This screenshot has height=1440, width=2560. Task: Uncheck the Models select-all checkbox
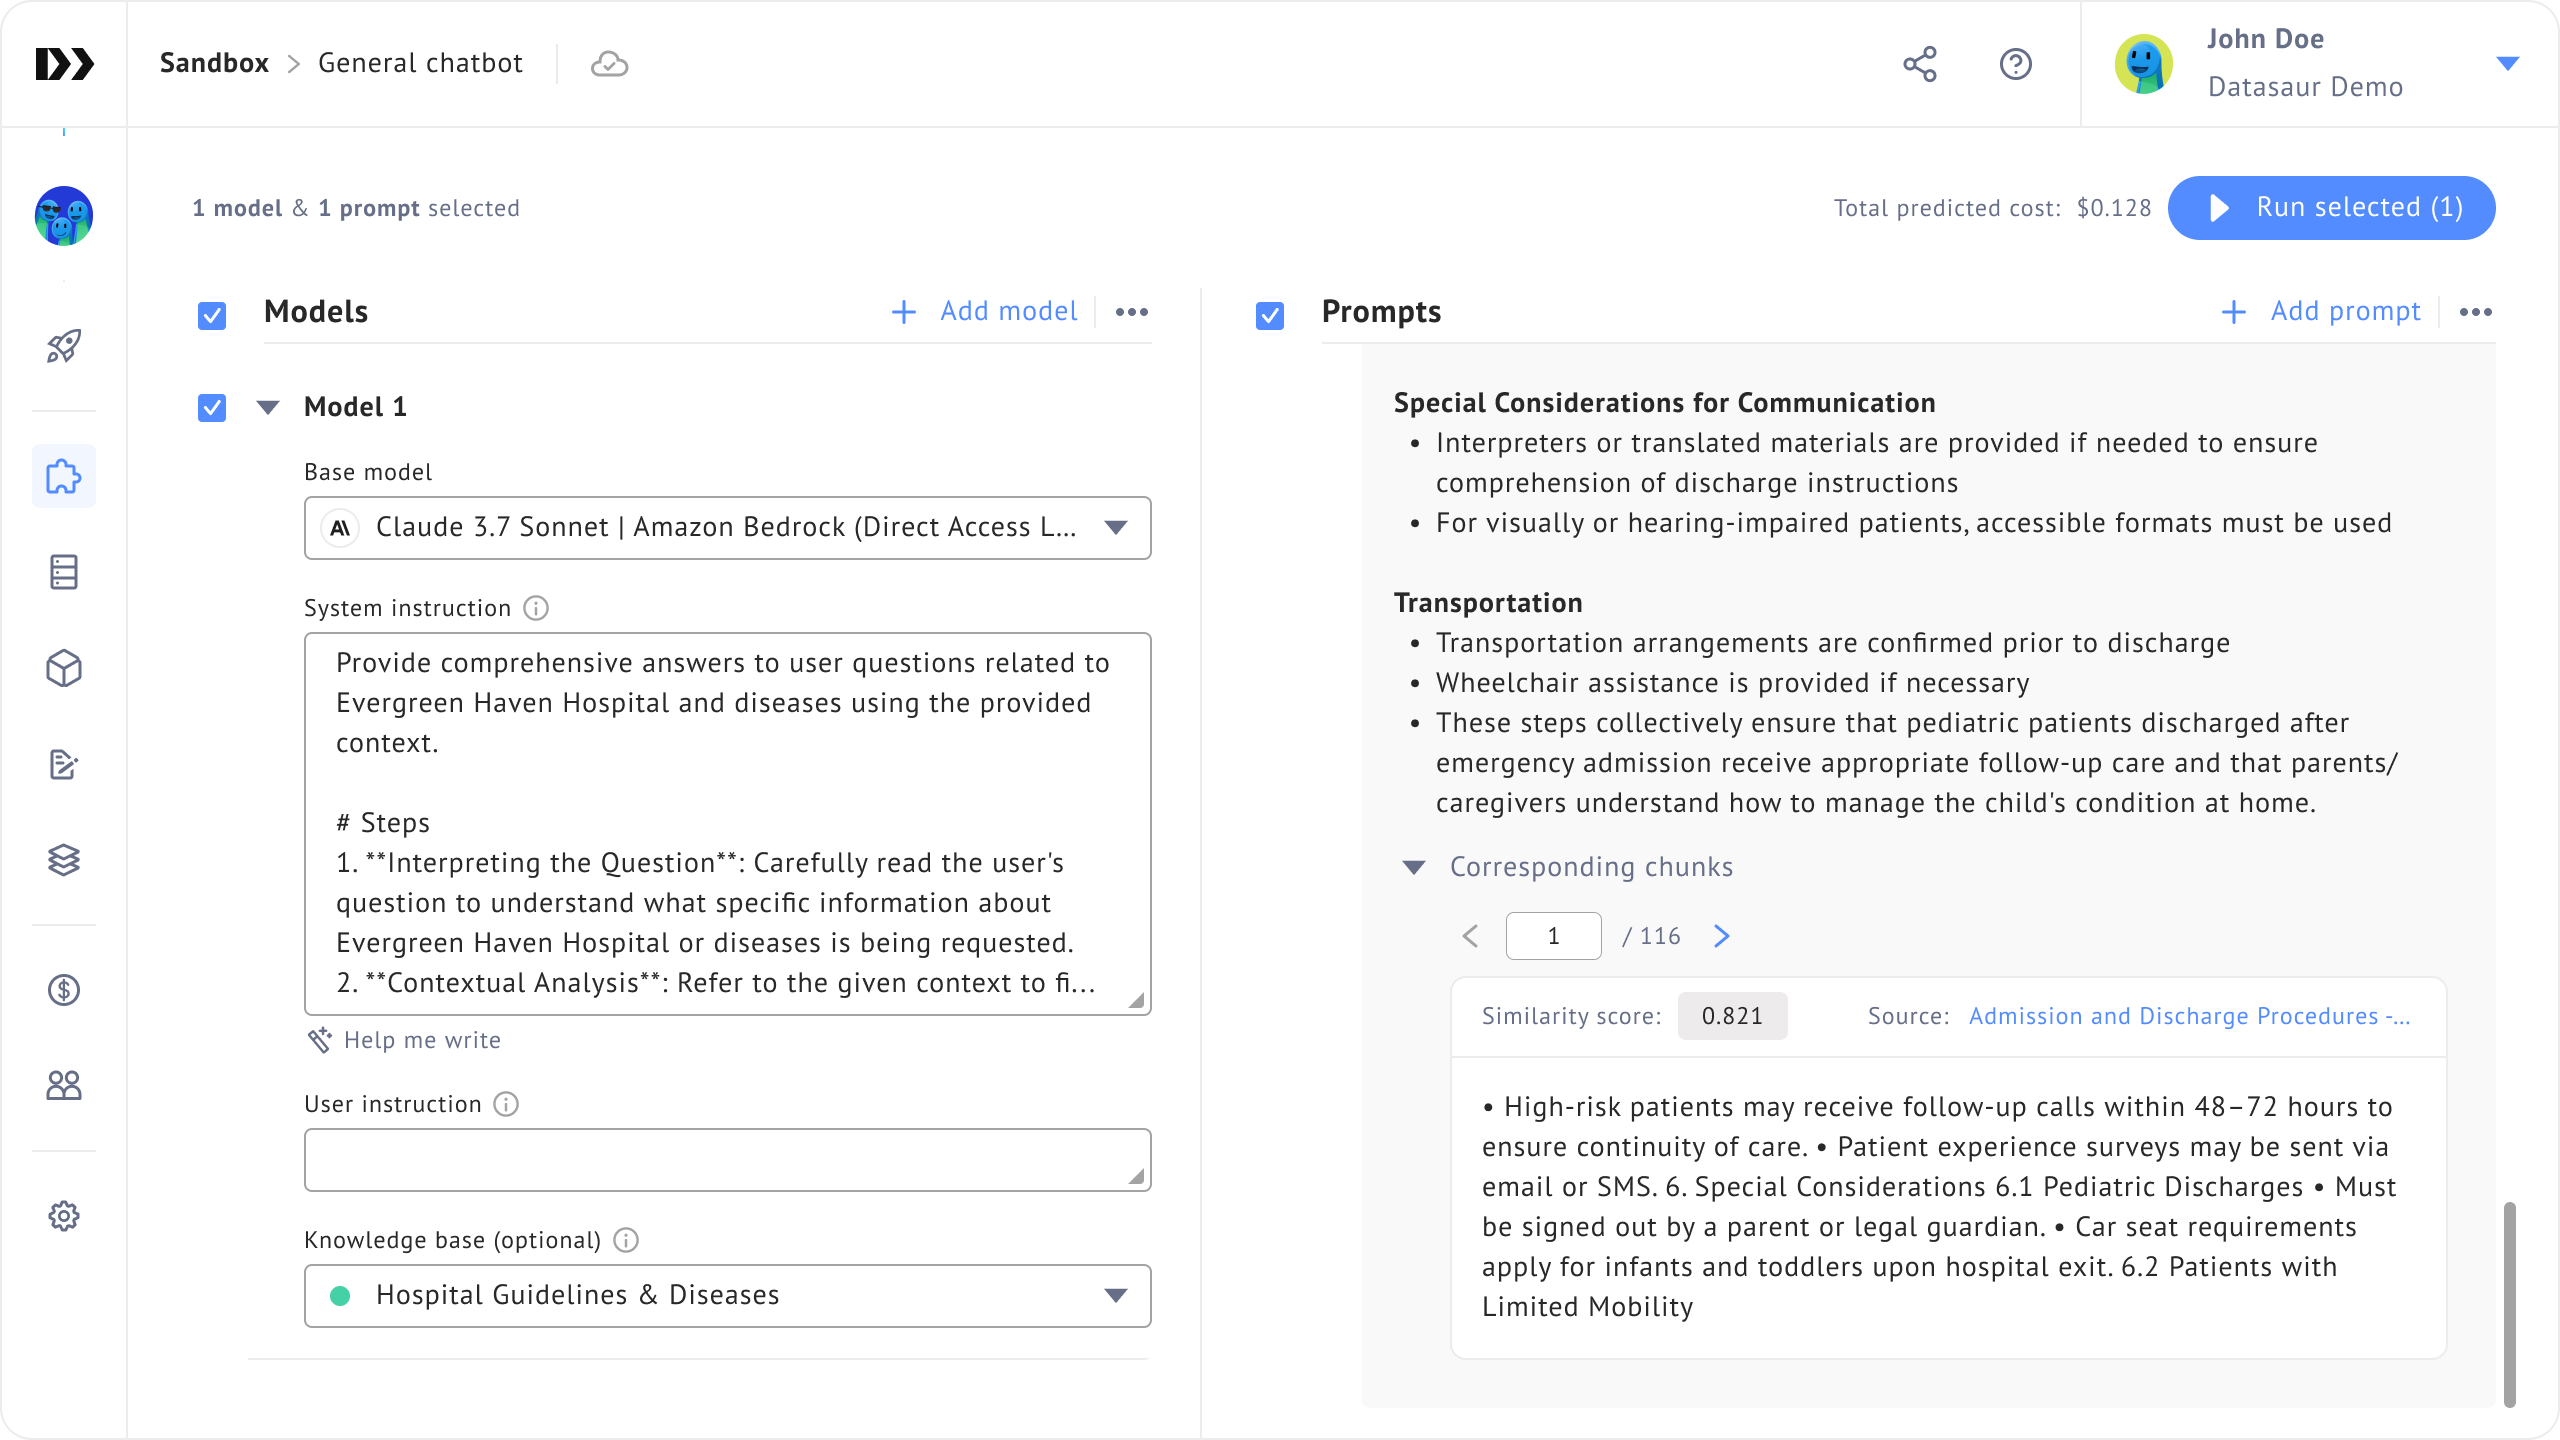point(212,315)
